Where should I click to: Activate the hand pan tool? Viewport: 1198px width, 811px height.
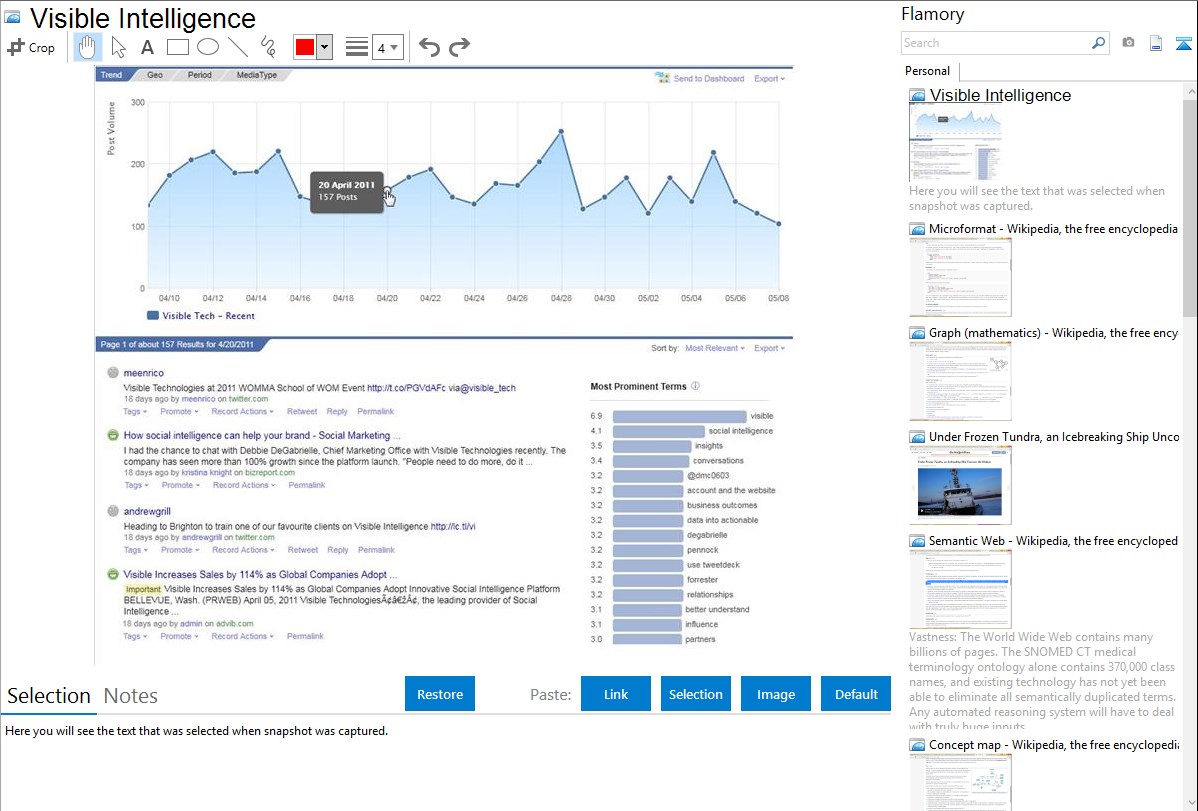click(87, 47)
